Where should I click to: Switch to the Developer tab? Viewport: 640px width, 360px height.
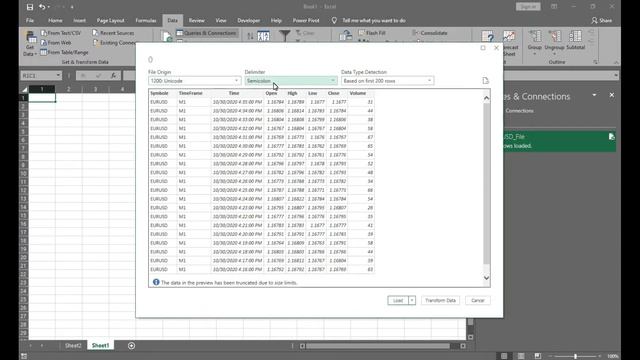point(249,20)
